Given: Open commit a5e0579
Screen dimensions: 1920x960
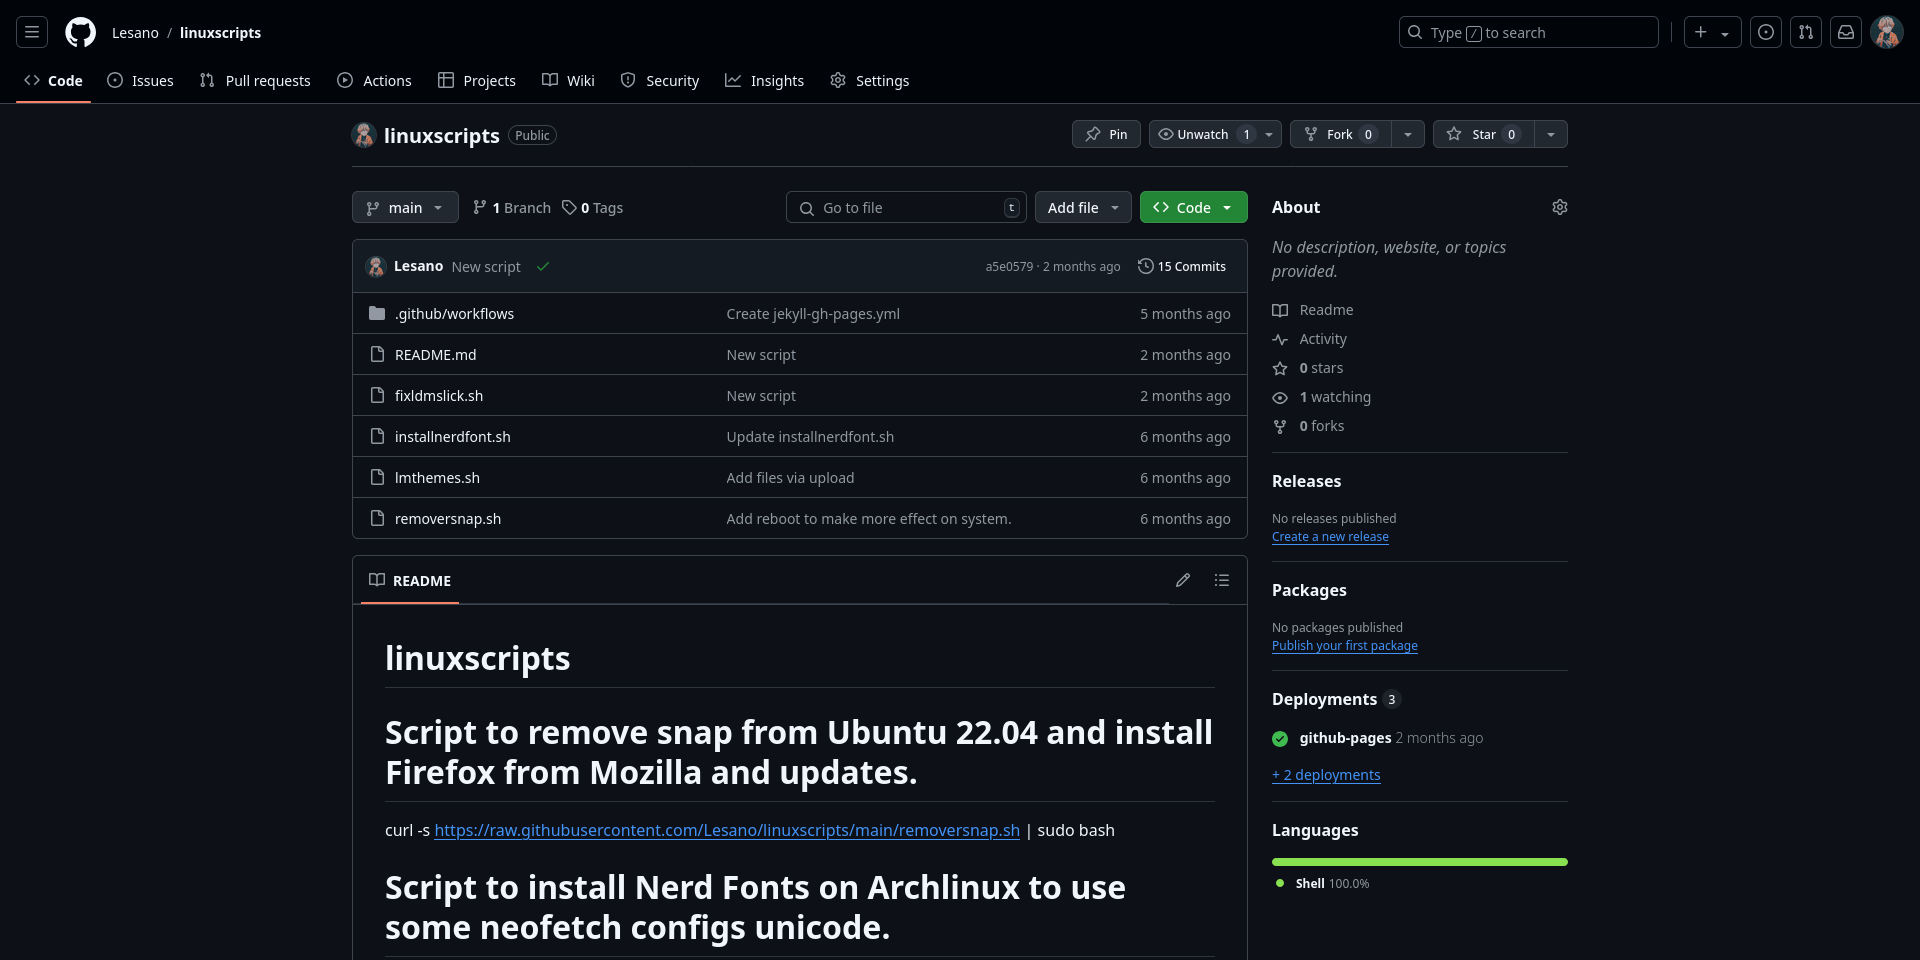Looking at the screenshot, I should (x=1009, y=266).
